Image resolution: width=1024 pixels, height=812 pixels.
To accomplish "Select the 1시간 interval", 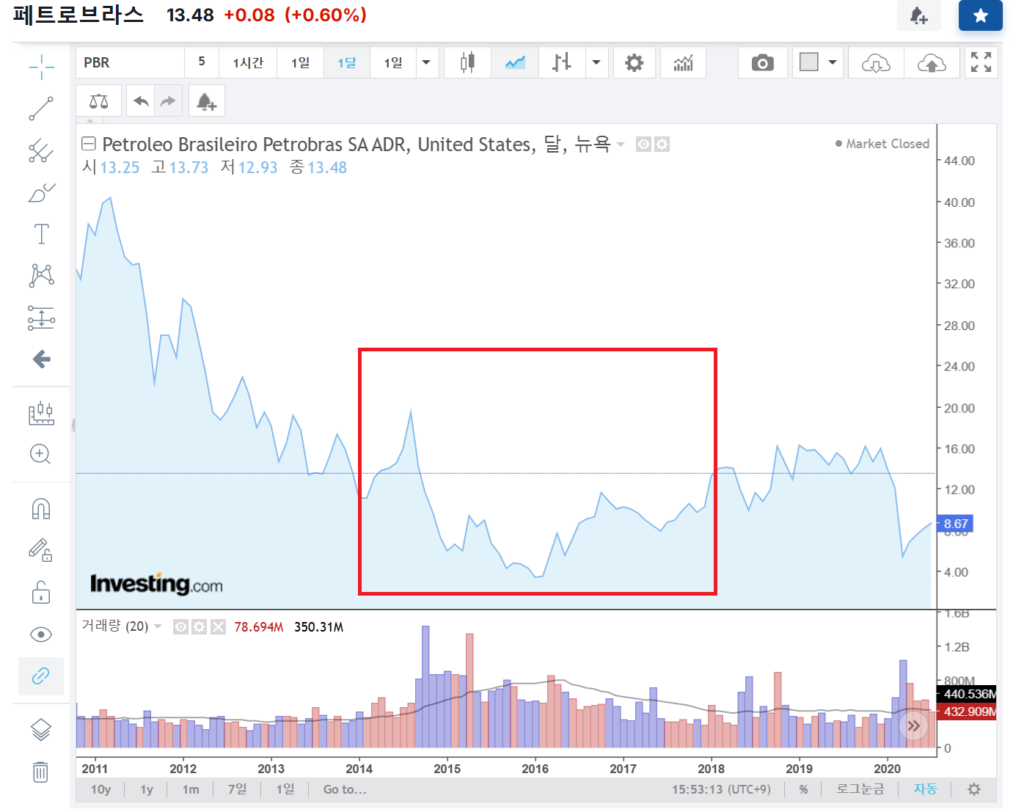I will click(x=248, y=63).
